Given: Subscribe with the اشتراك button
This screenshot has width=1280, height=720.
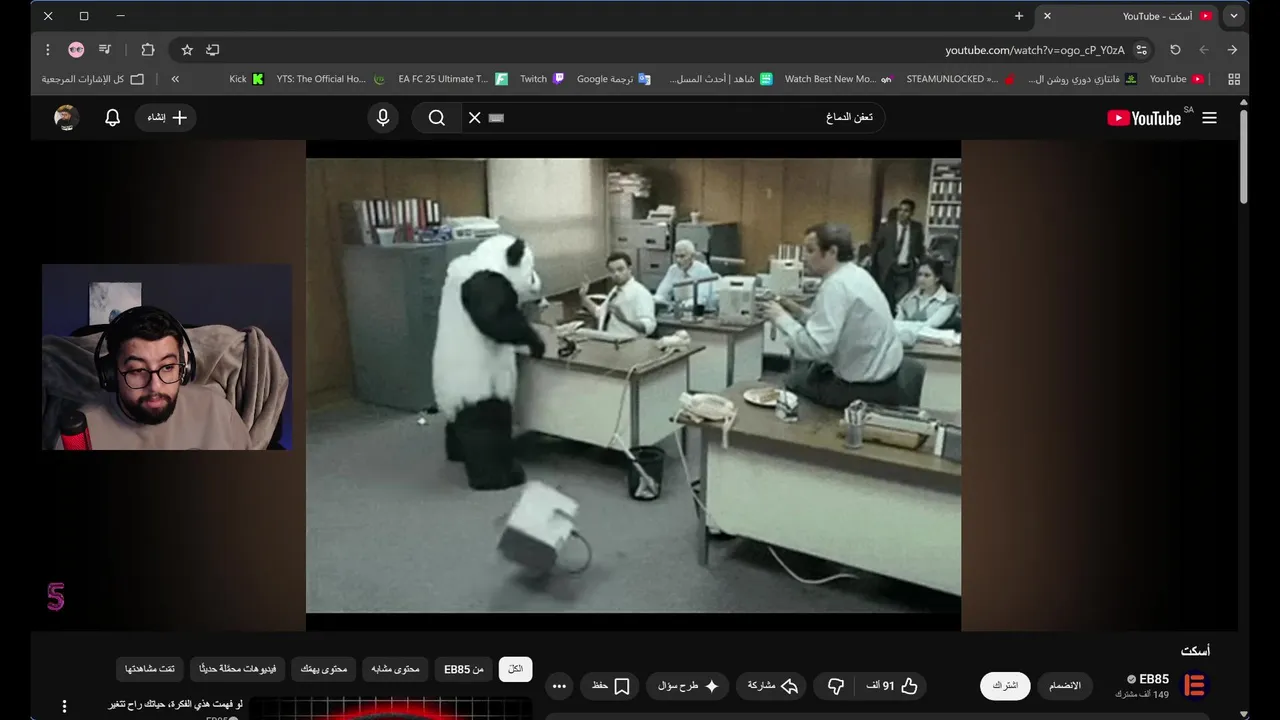Looking at the screenshot, I should click(x=1005, y=686).
